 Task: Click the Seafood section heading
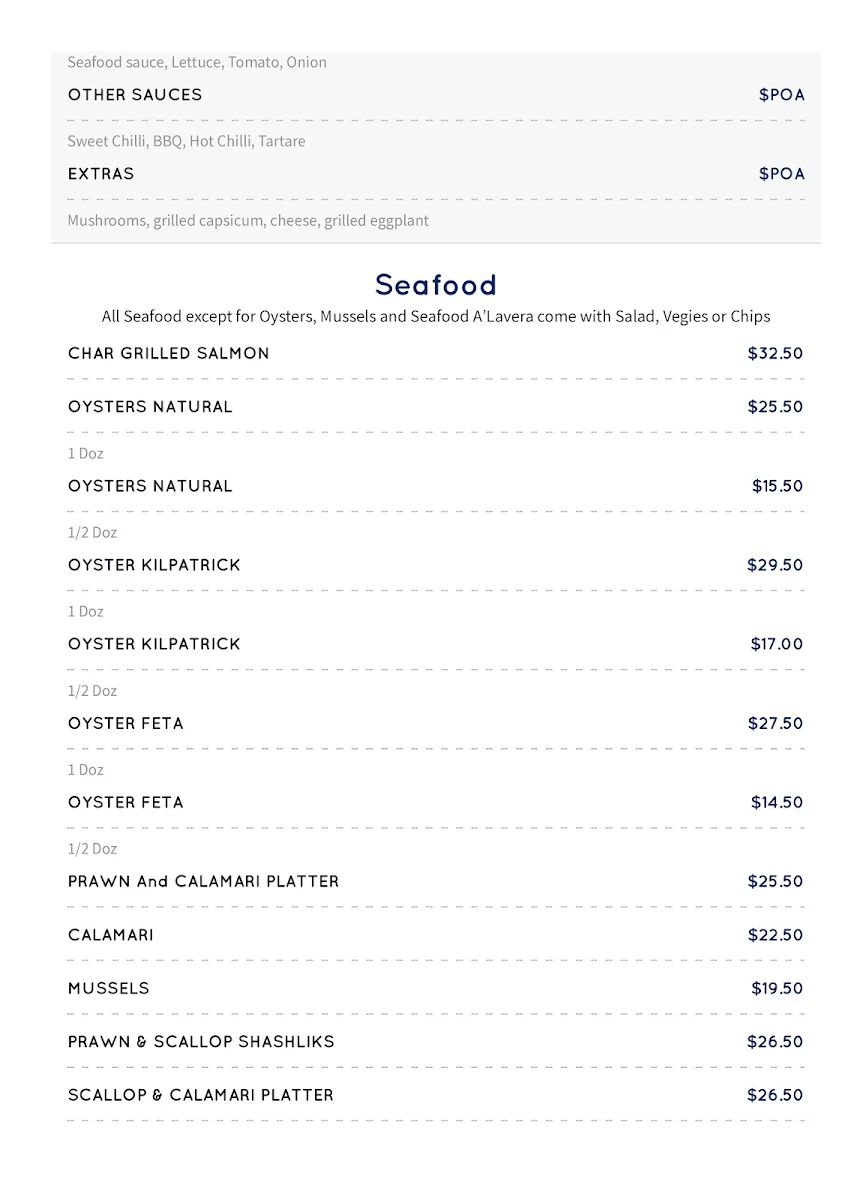coord(436,285)
